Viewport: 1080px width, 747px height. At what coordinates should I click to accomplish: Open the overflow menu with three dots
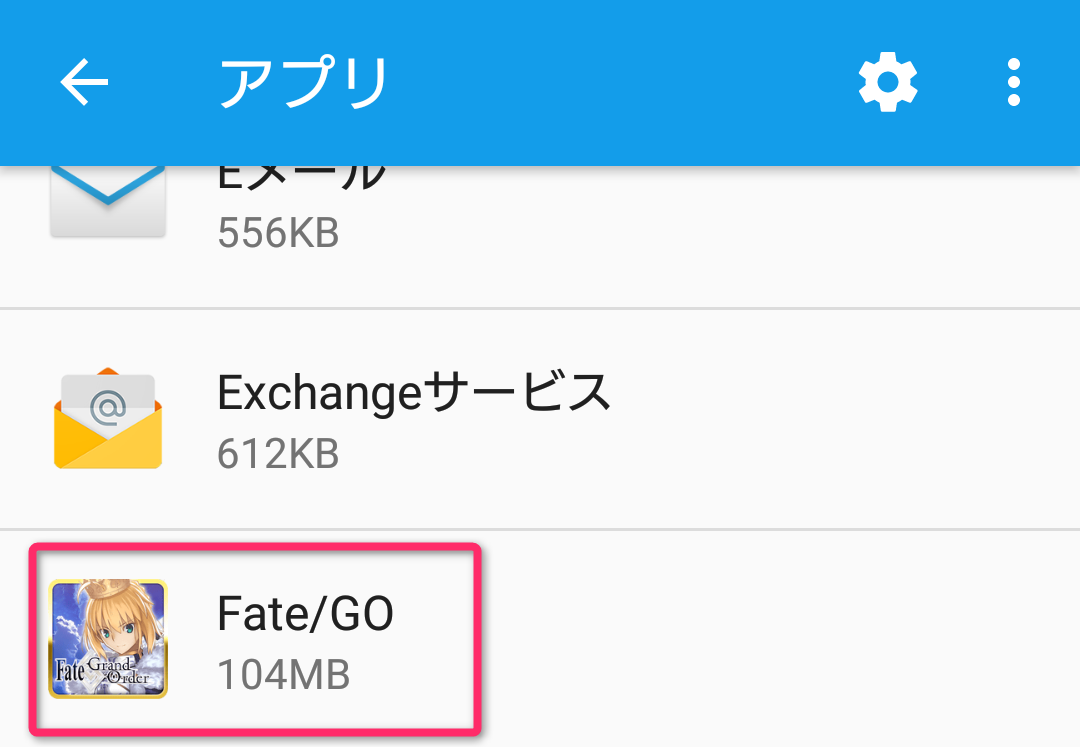(1013, 82)
